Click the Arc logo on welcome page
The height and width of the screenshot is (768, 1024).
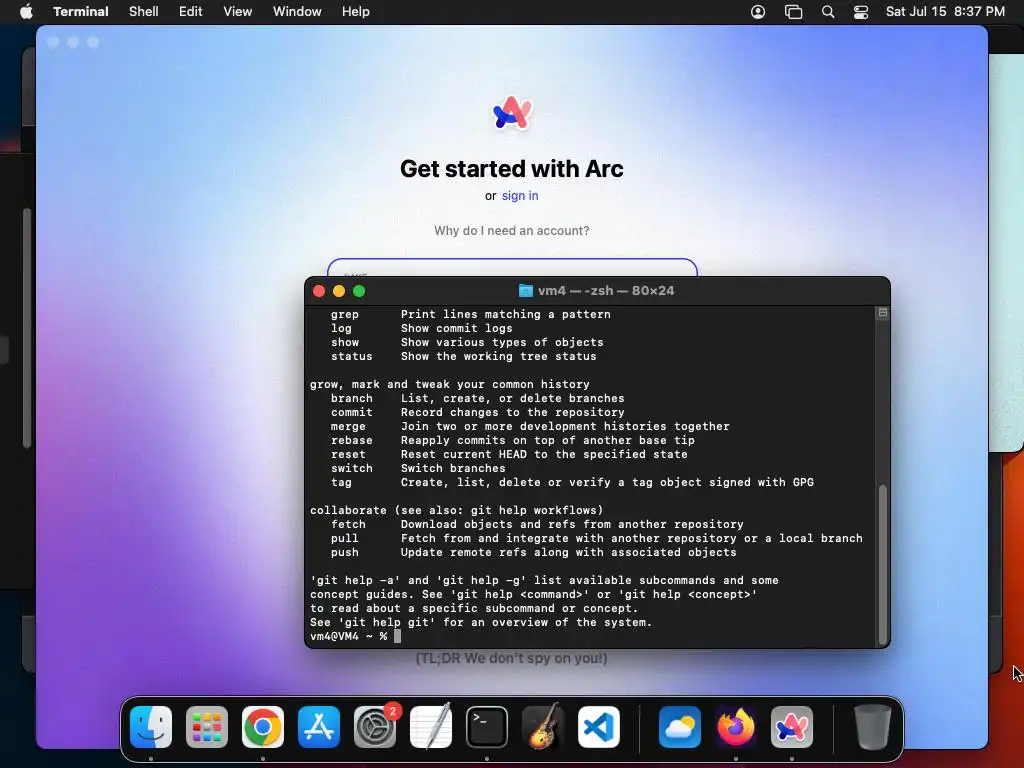pos(512,113)
